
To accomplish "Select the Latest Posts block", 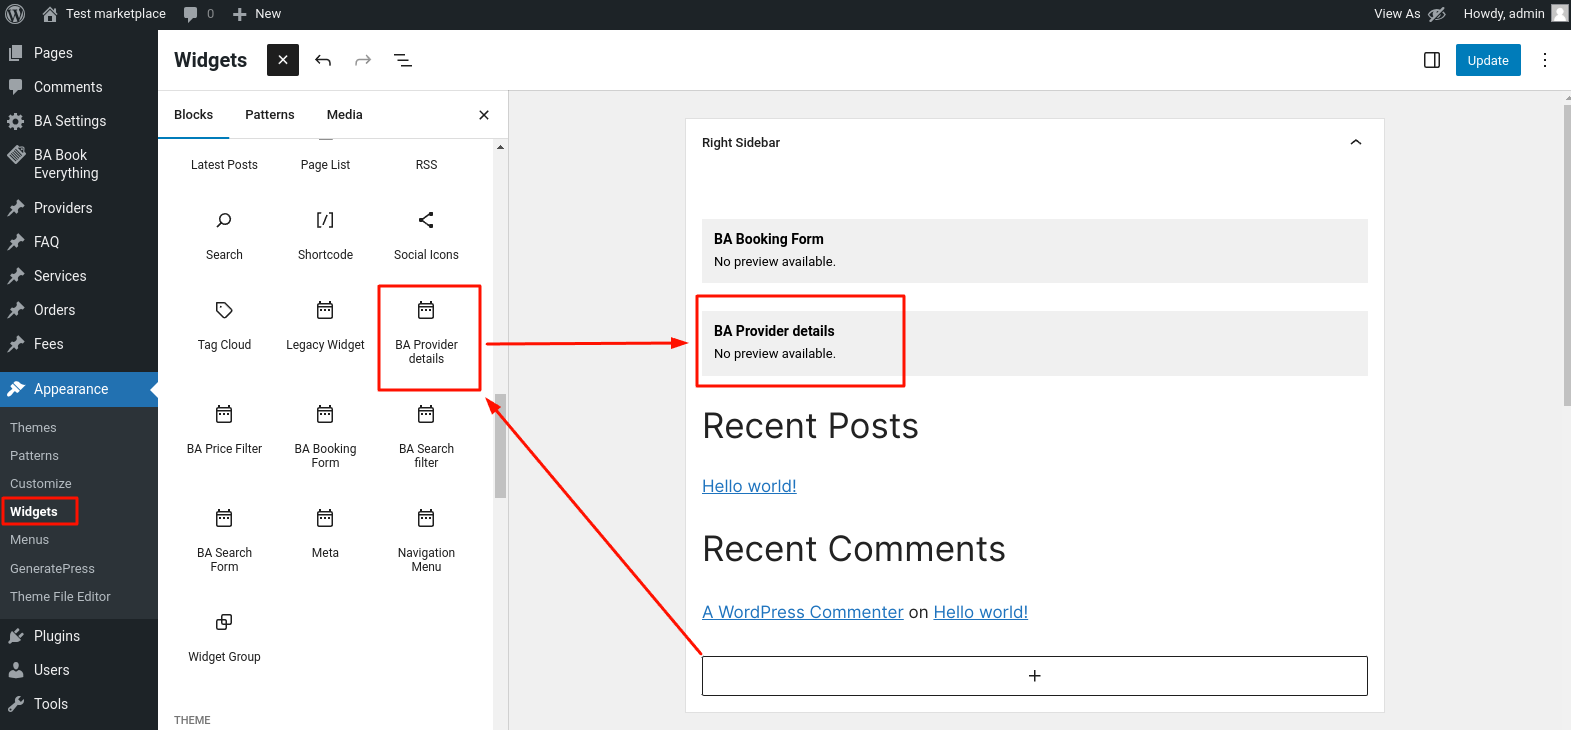I will point(224,164).
